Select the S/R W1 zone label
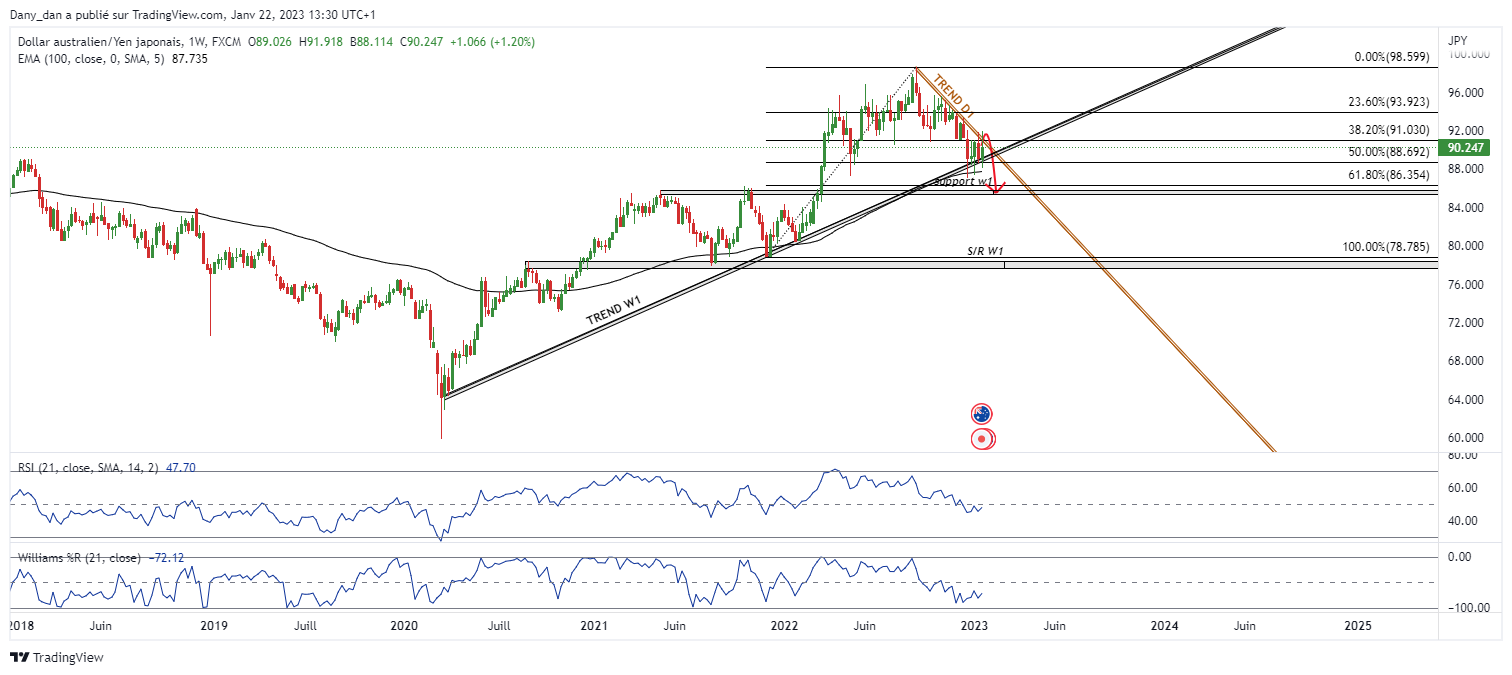Image resolution: width=1512 pixels, height=675 pixels. (985, 251)
